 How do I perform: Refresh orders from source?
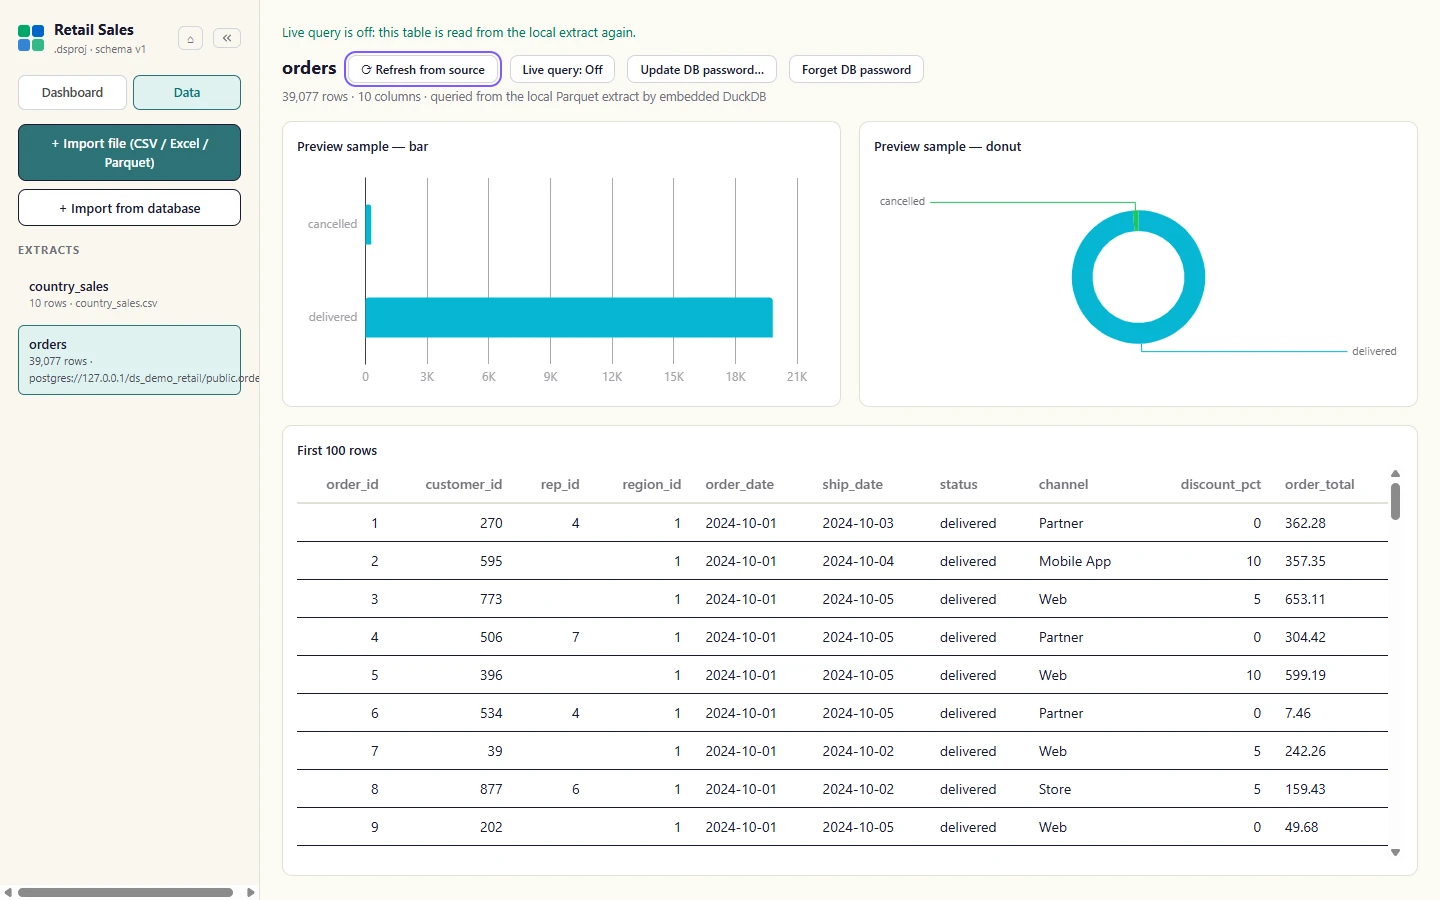[x=423, y=70]
